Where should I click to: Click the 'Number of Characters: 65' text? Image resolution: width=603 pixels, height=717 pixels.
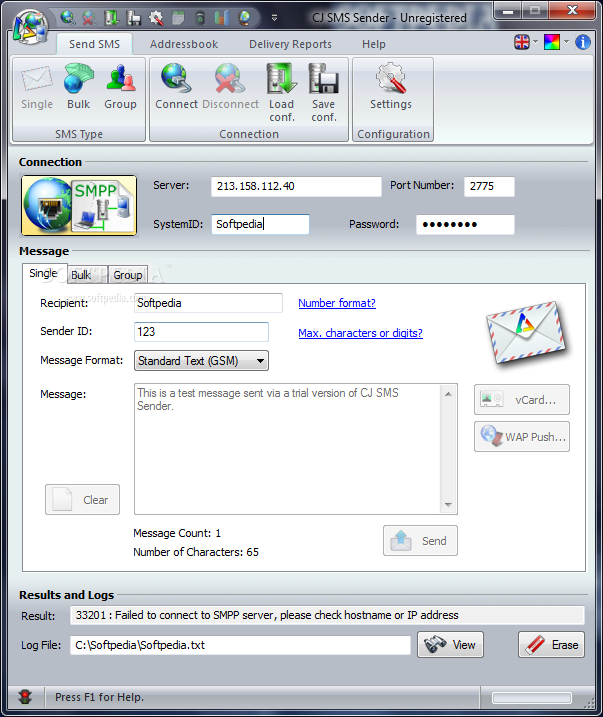[196, 552]
